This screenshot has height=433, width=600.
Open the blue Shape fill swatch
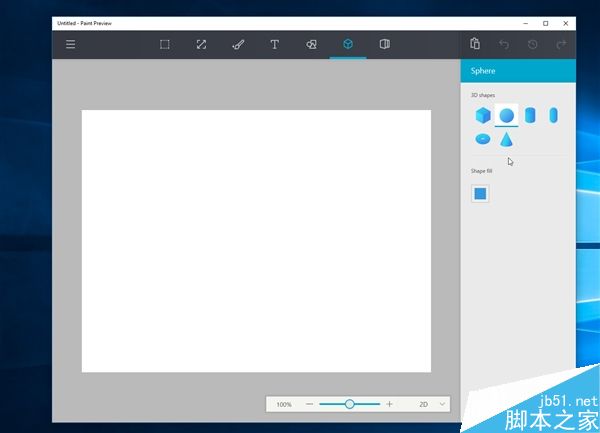point(480,194)
